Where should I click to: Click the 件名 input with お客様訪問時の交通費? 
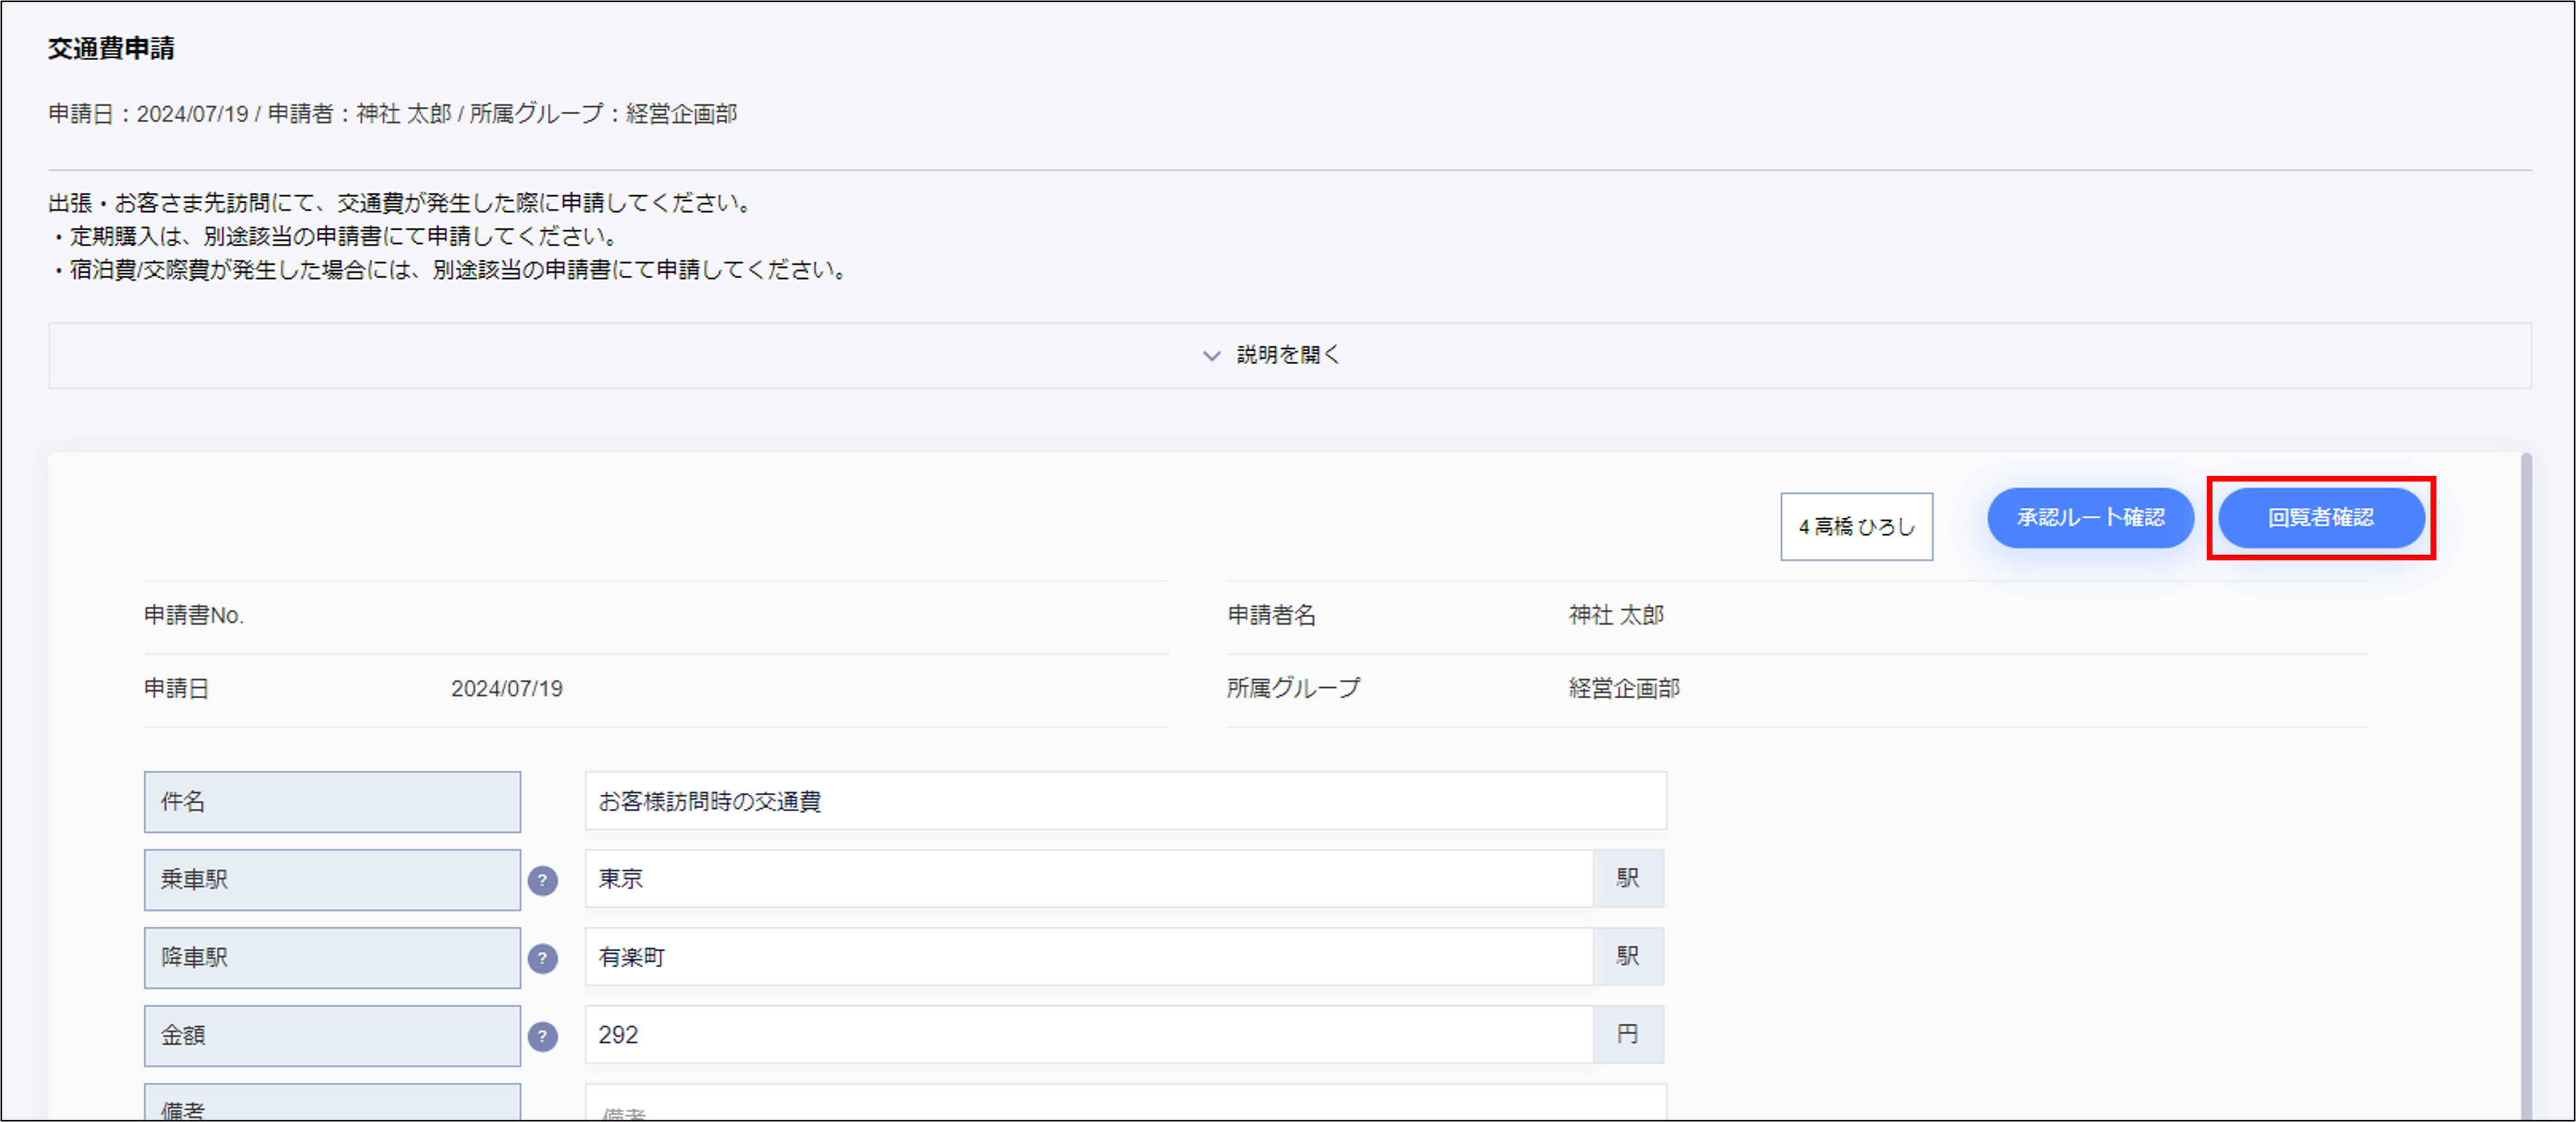pyautogui.click(x=1125, y=801)
